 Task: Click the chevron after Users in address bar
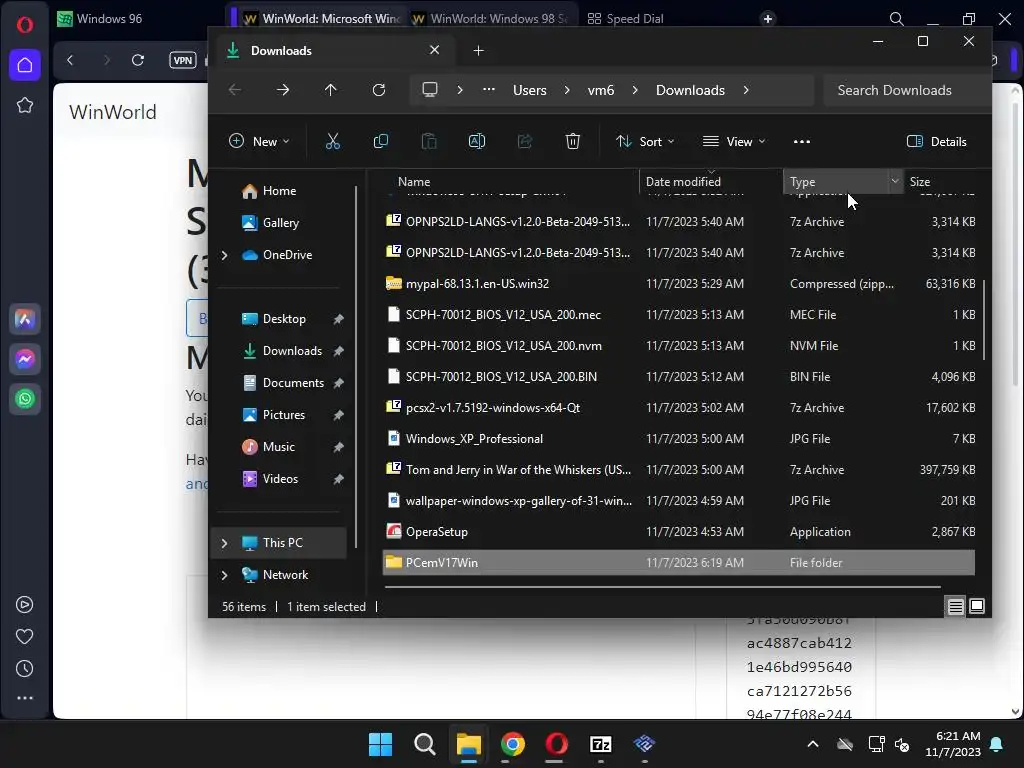click(x=566, y=90)
